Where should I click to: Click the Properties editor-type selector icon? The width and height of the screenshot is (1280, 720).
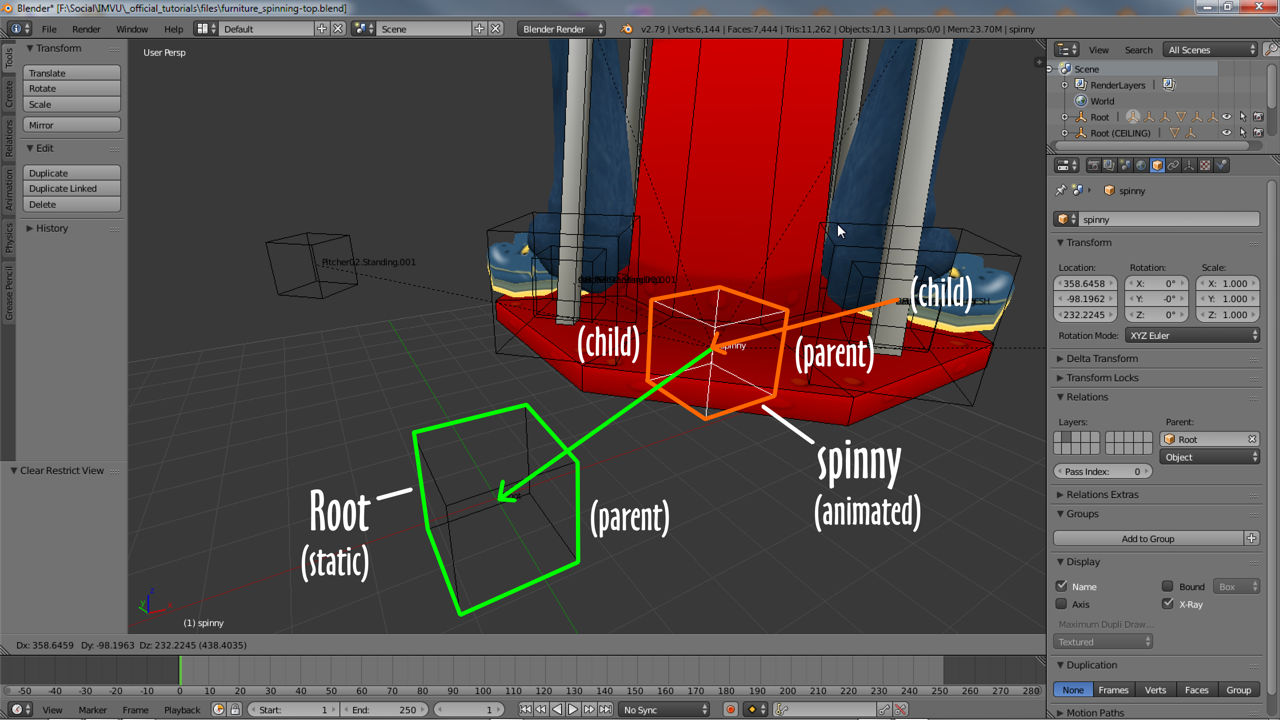tap(1067, 165)
